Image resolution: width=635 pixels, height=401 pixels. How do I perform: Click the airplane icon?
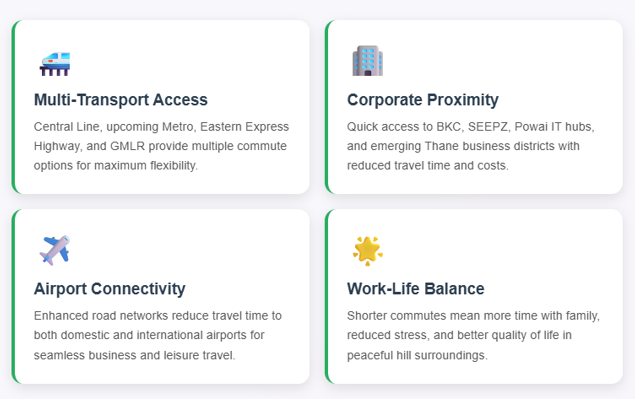pyautogui.click(x=54, y=249)
